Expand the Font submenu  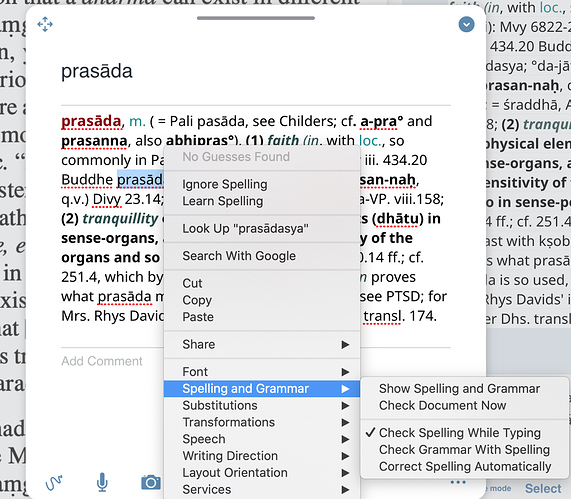point(262,372)
